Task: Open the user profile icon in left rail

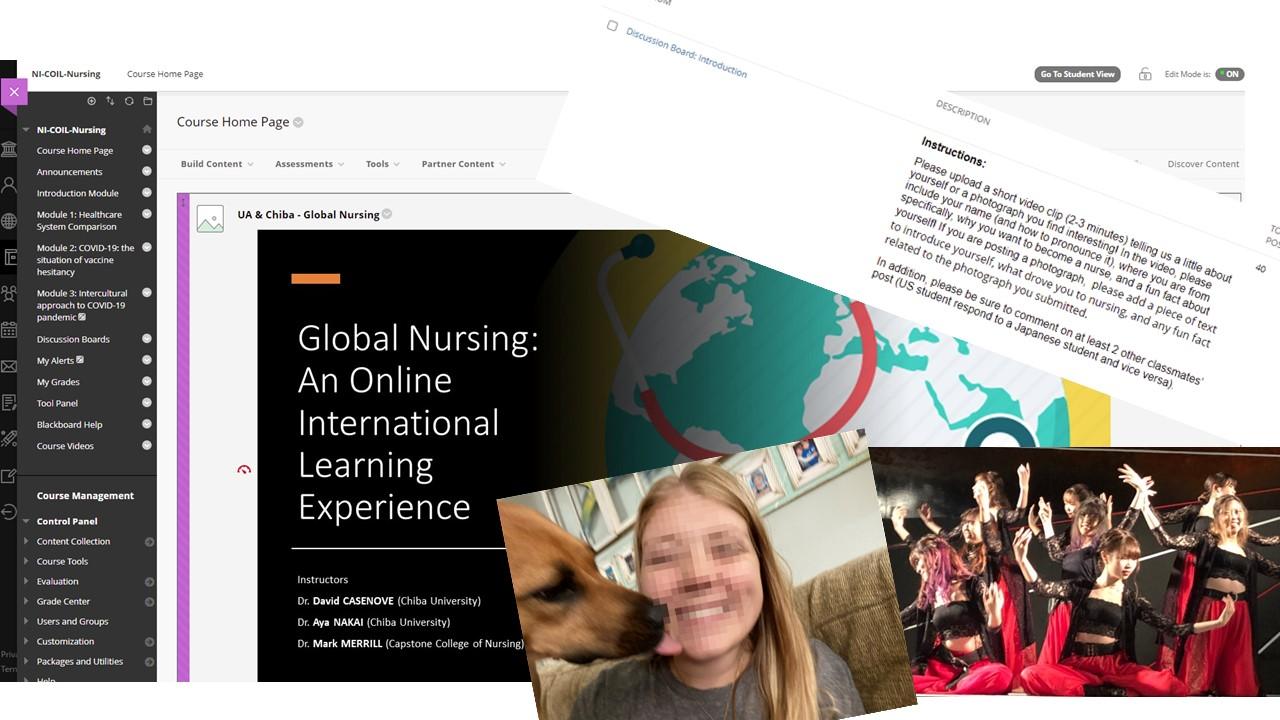Action: coord(9,185)
